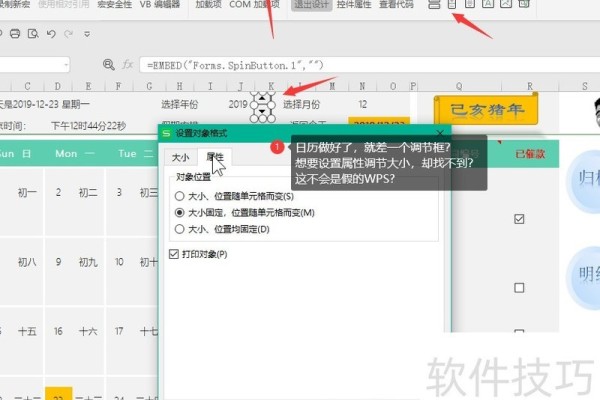Click the zoom magnifier icon beside formula bar
The width and height of the screenshot is (600, 400).
pos(109,65)
